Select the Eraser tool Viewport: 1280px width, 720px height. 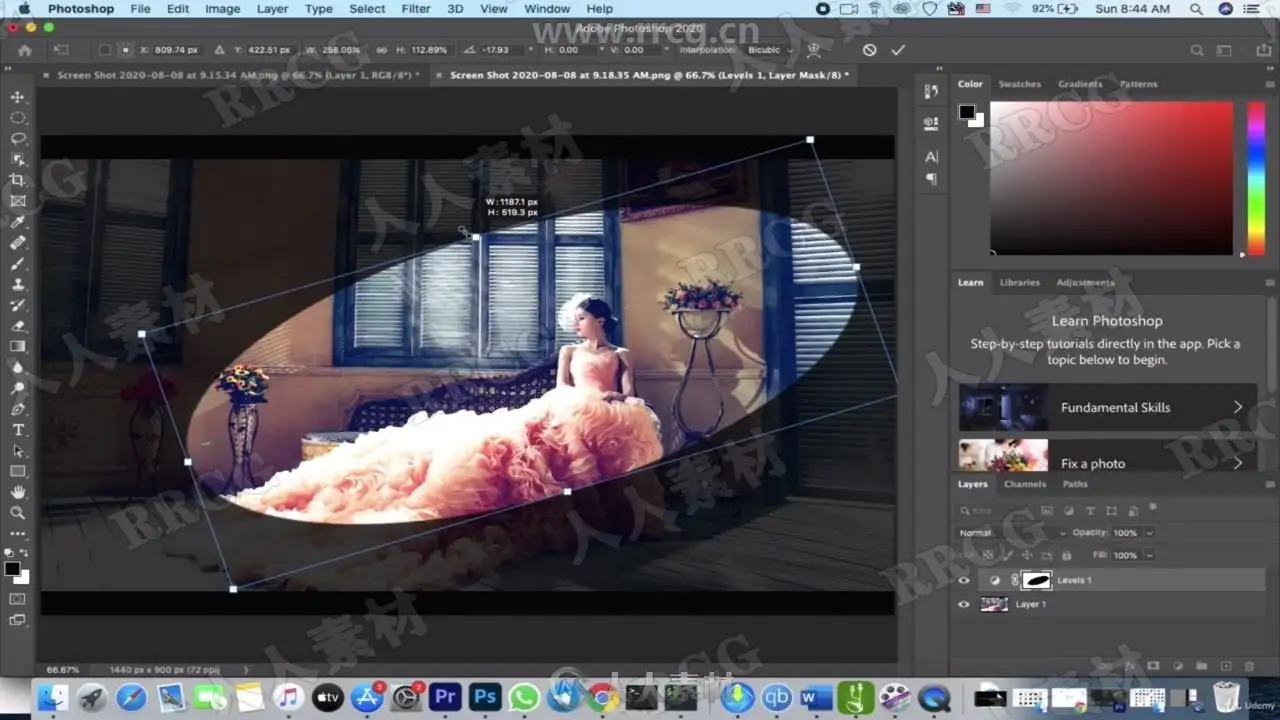[18, 326]
